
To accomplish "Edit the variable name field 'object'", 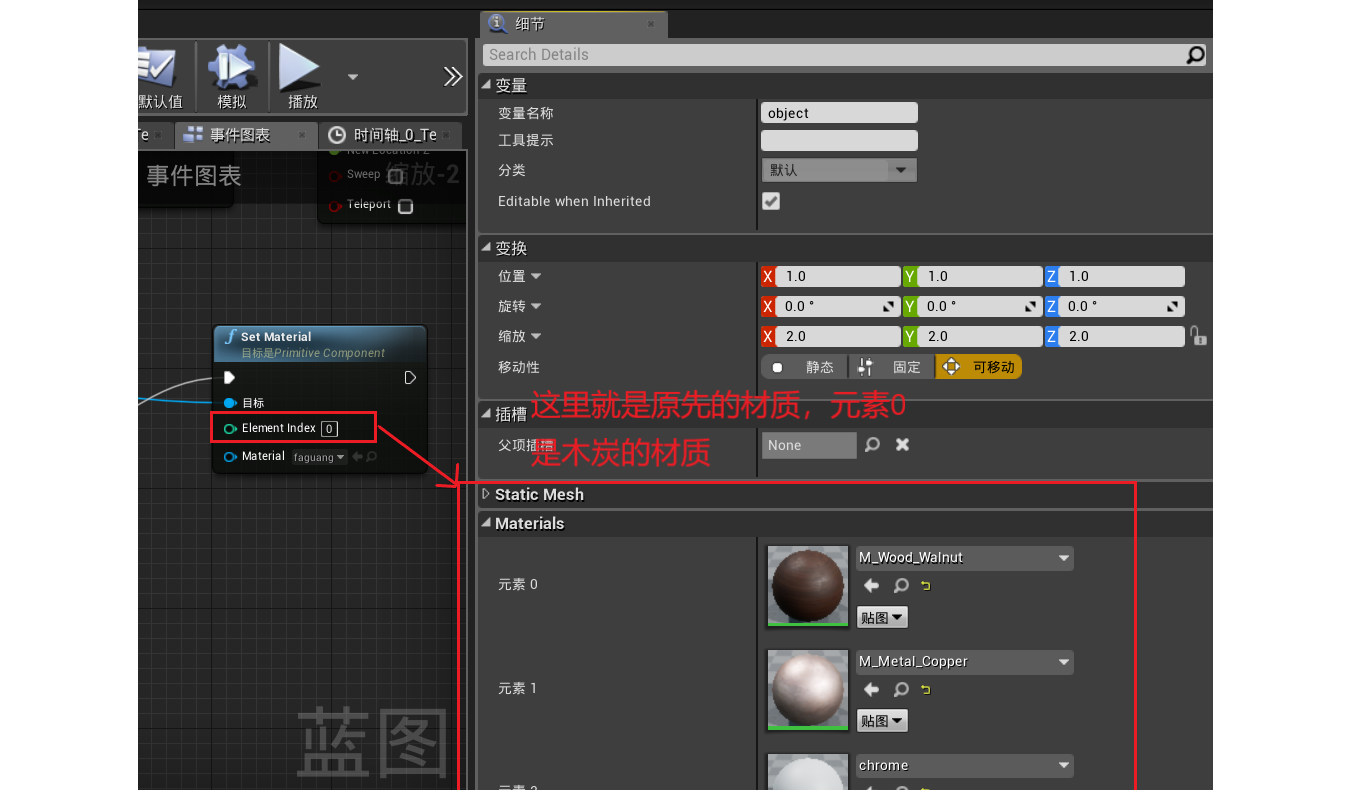I will (839, 113).
